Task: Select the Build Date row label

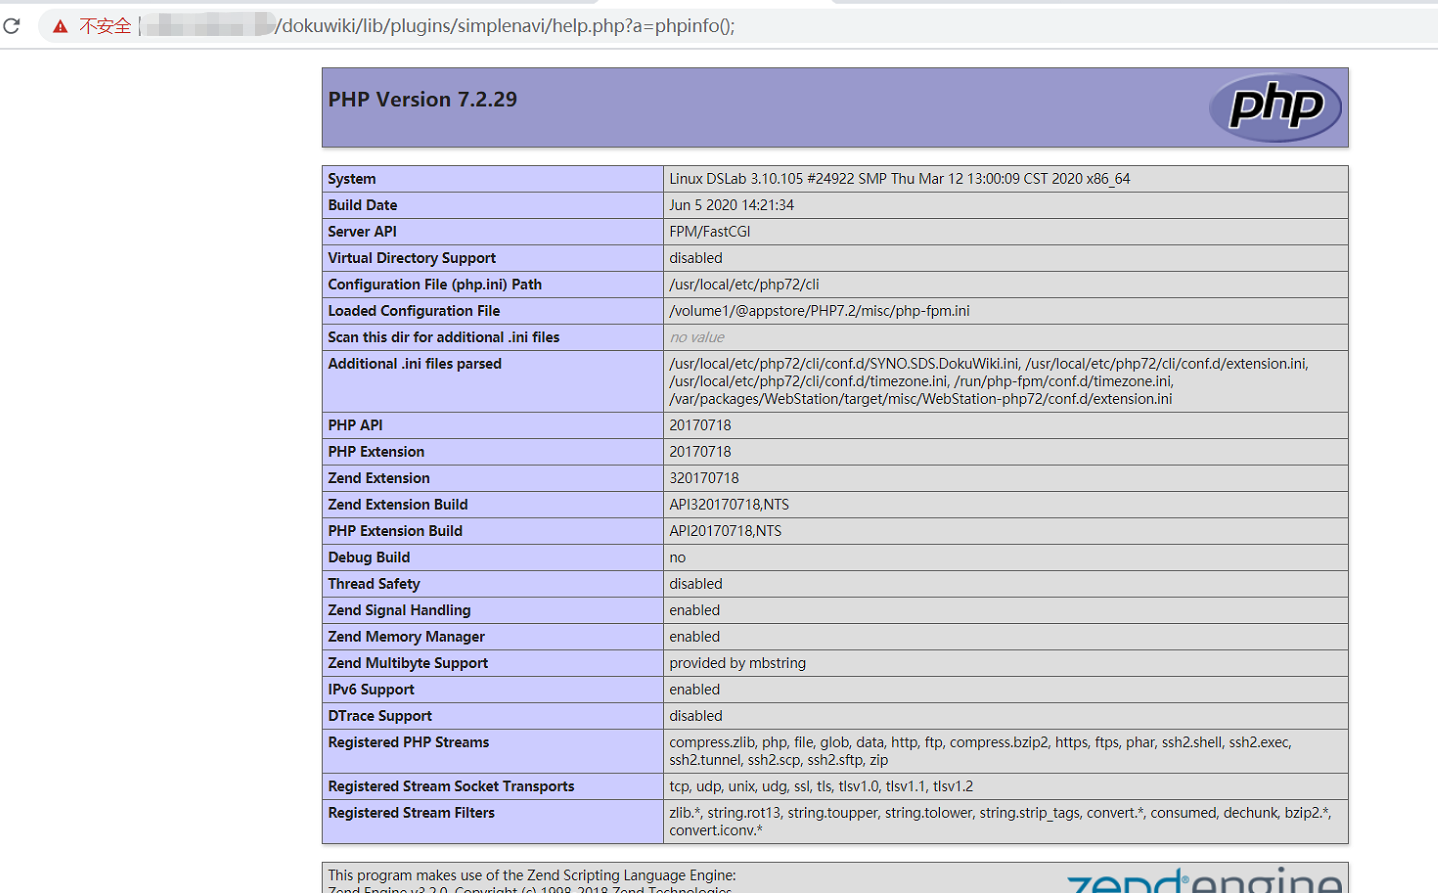Action: [363, 205]
